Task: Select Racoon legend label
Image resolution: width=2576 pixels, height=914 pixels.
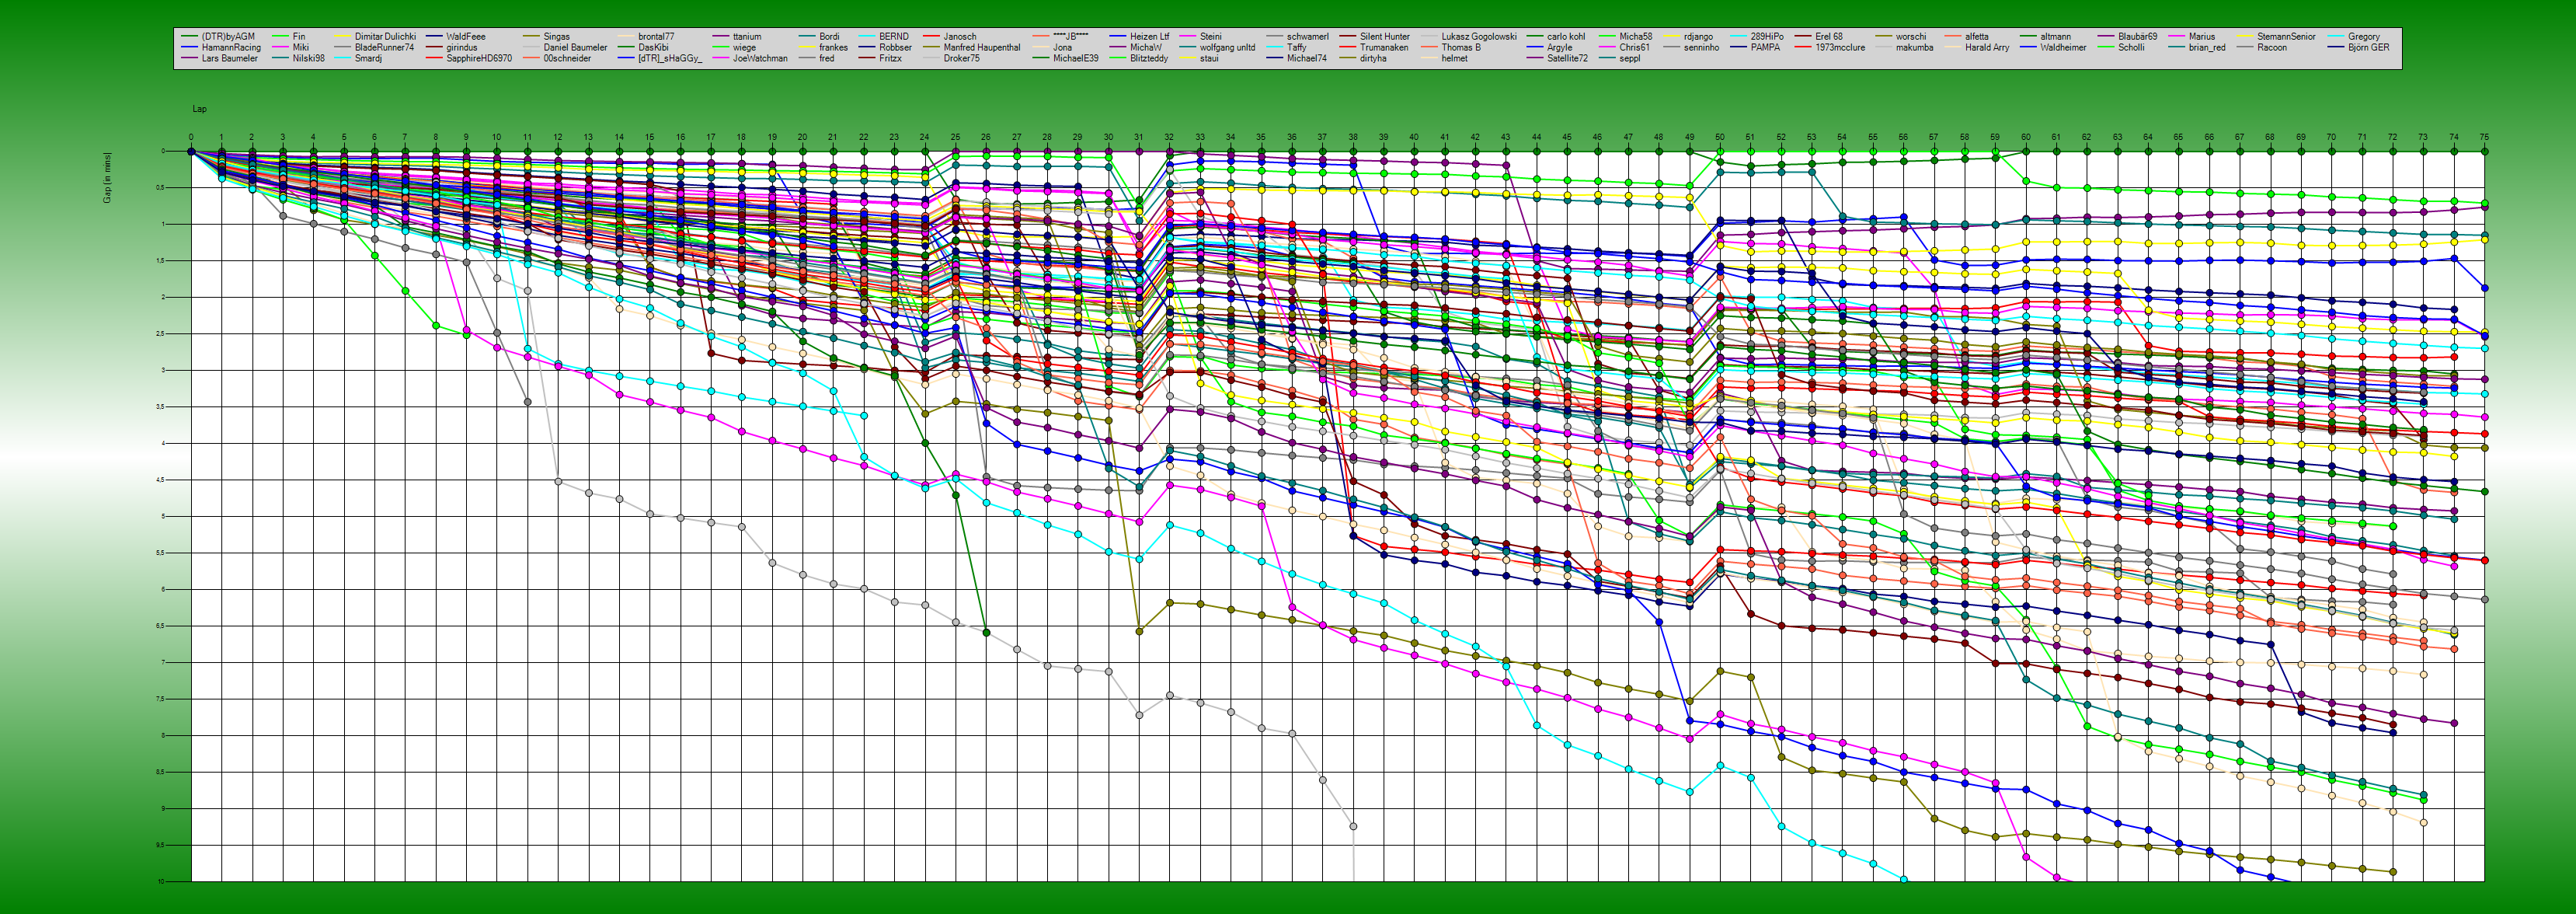Action: (x=2272, y=47)
